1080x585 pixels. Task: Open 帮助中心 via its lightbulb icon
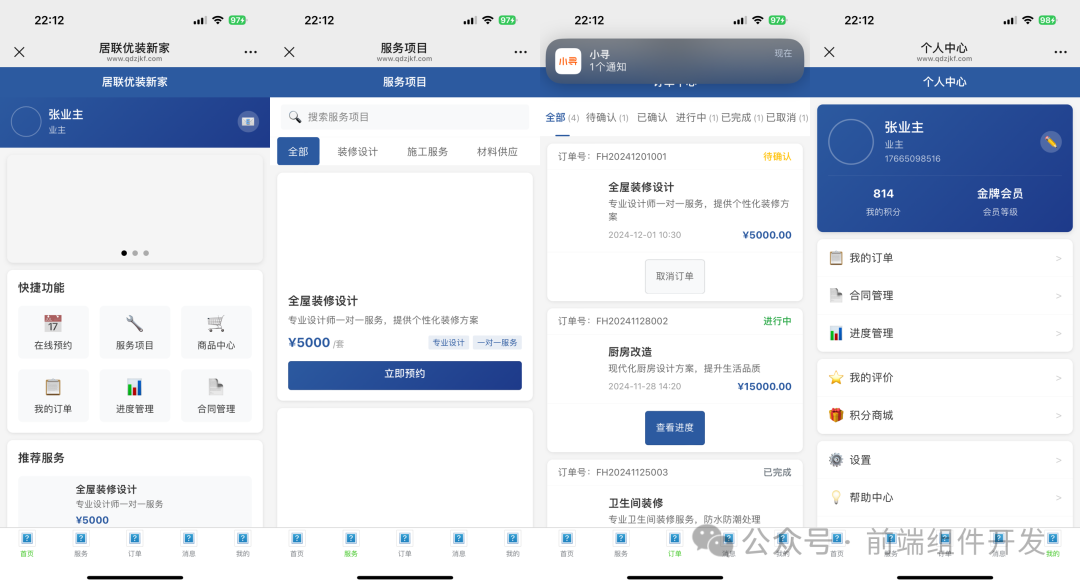[x=836, y=497]
